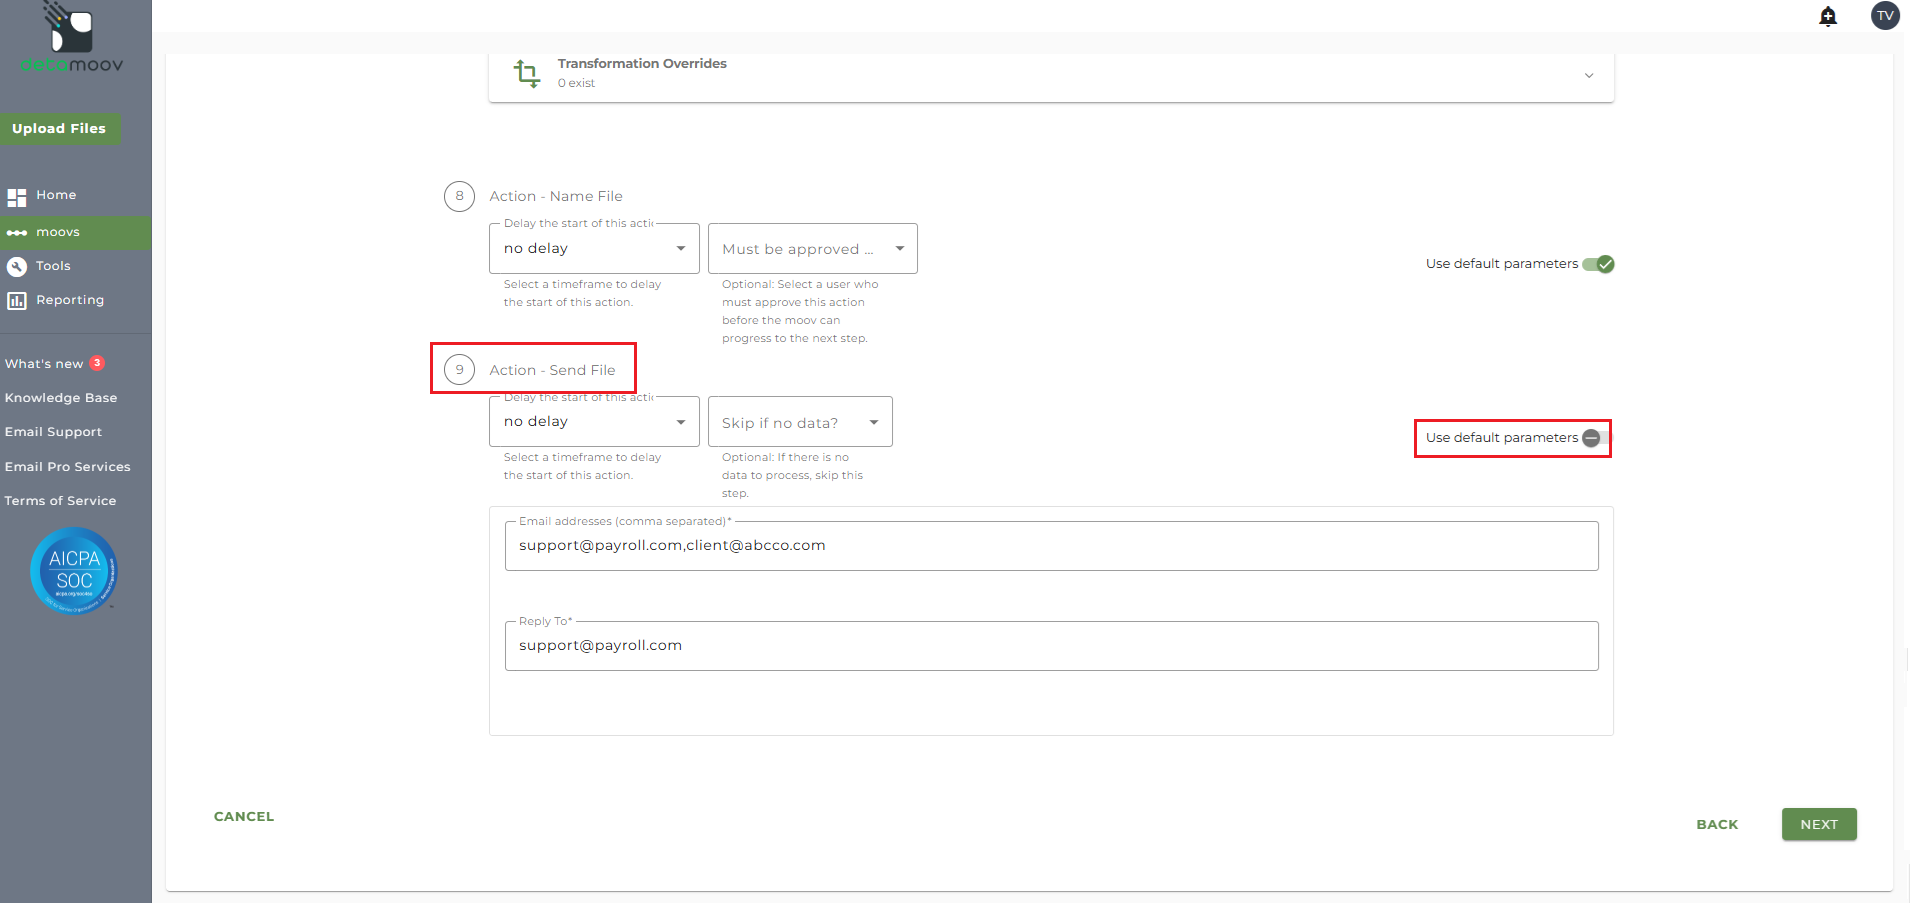
Task: Click the datamoov logo
Action: (72, 40)
